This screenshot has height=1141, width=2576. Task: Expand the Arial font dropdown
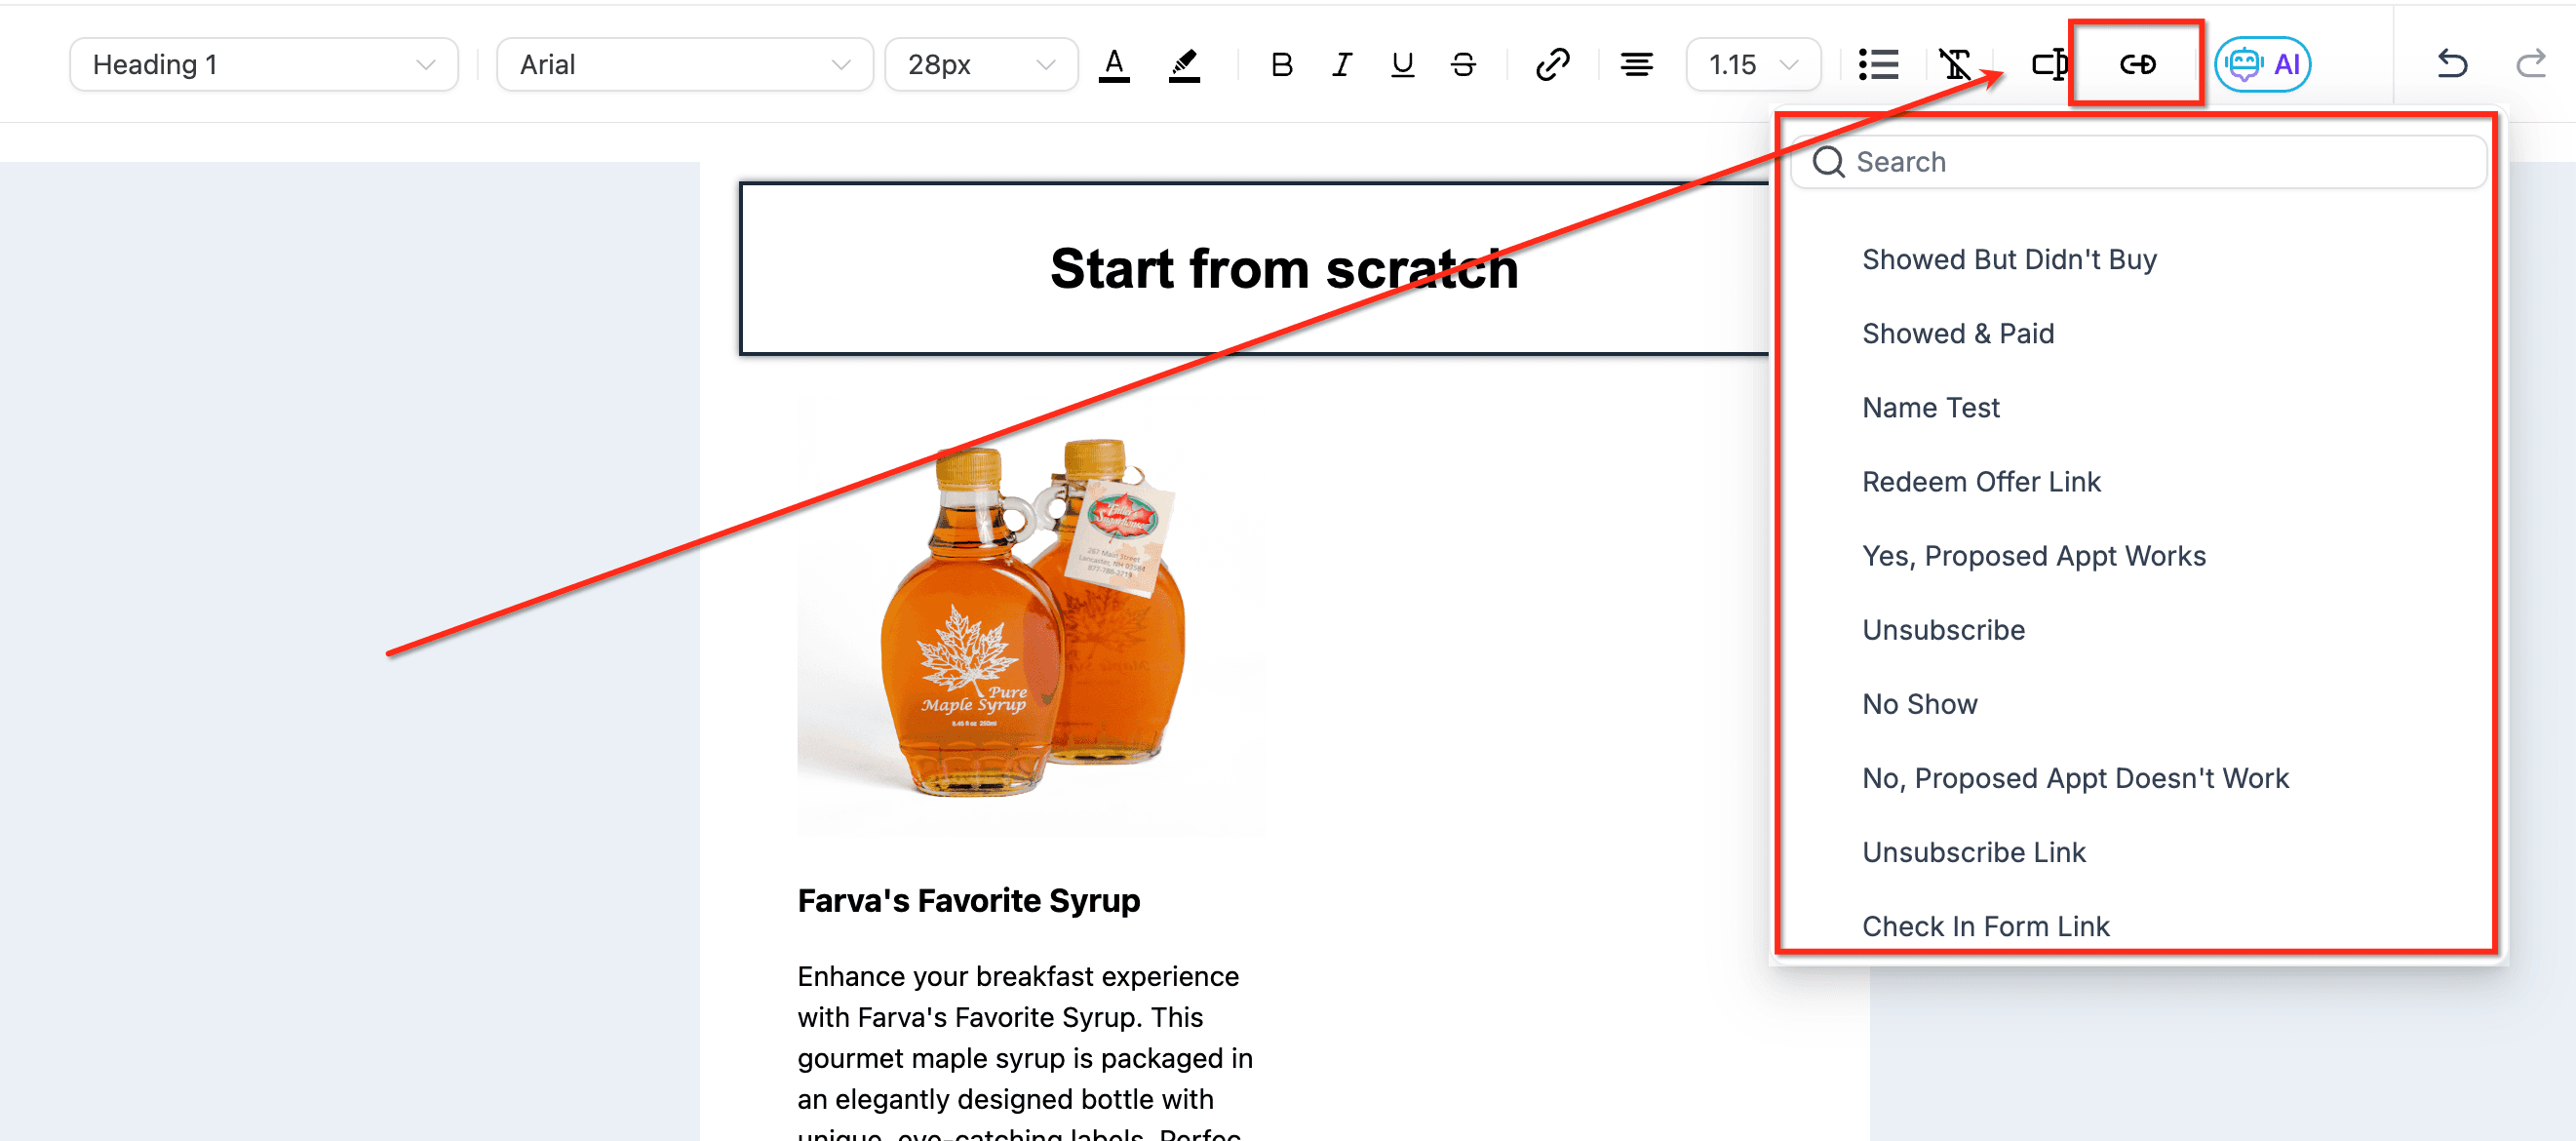(684, 65)
